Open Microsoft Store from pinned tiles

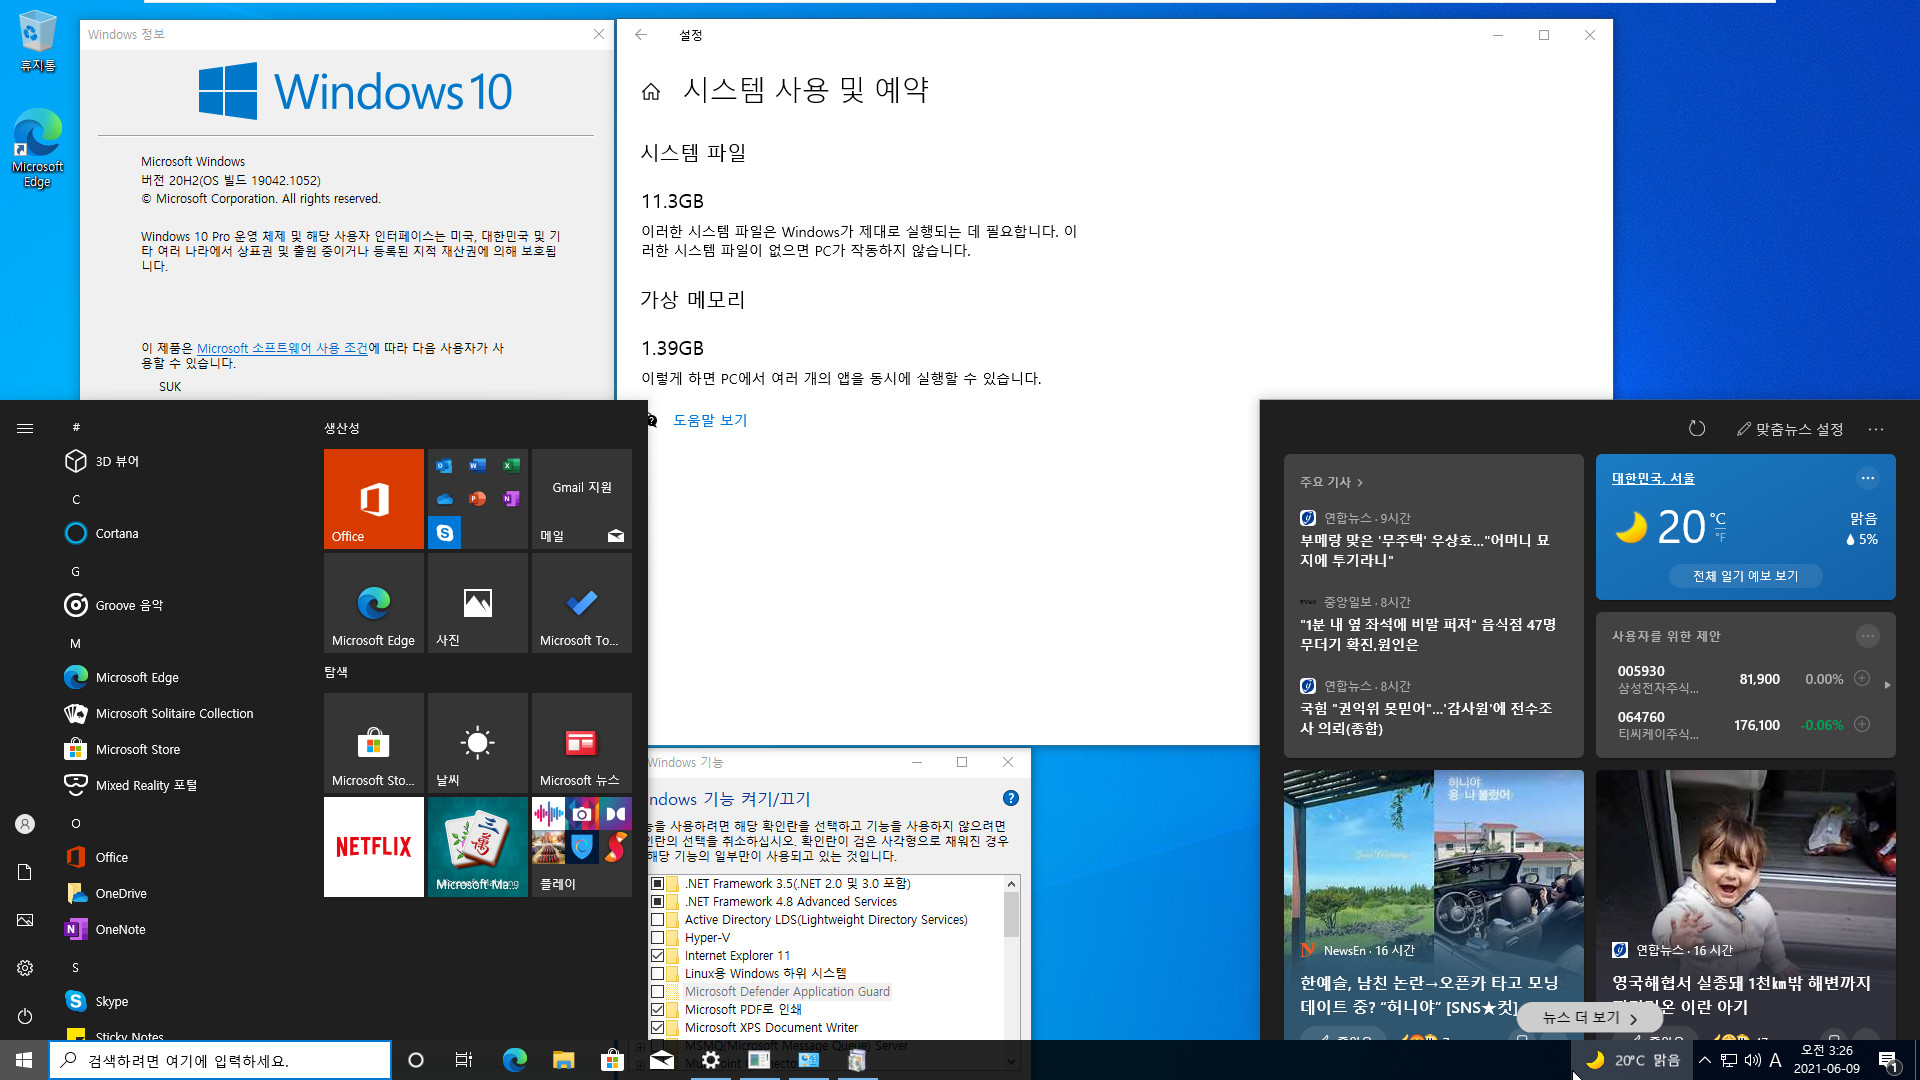click(373, 741)
